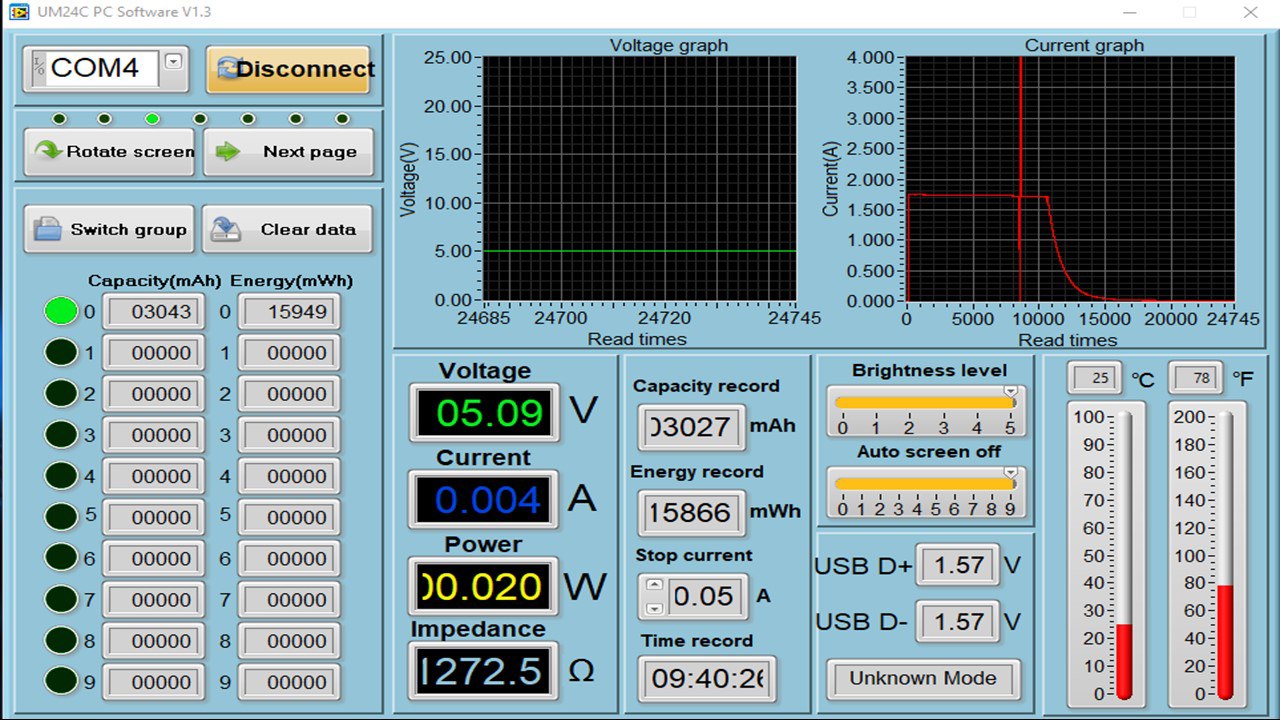Click the Rotate screen button
This screenshot has width=1280, height=720.
[x=109, y=152]
